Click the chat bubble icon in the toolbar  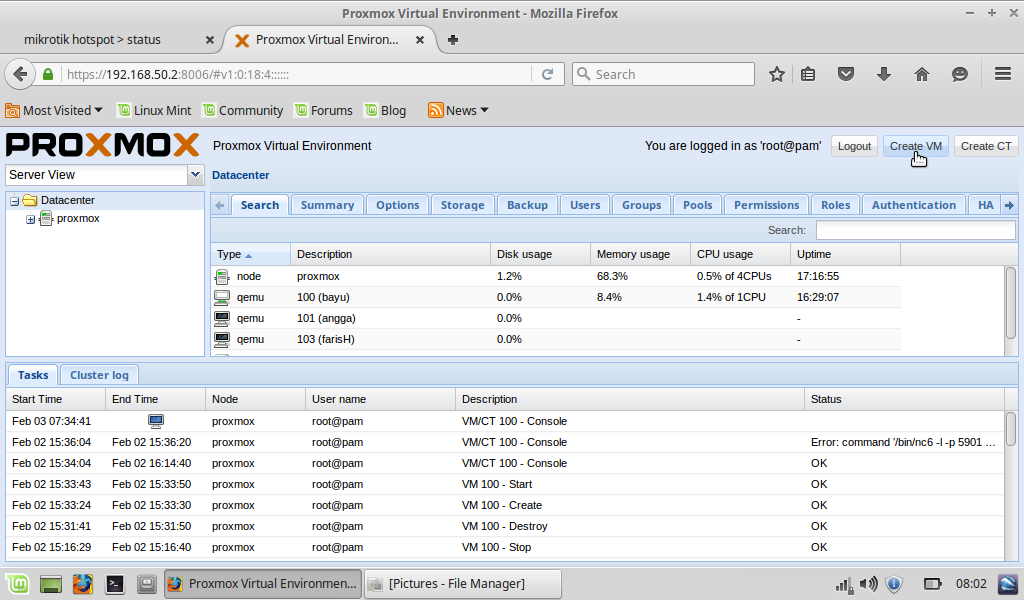tap(959, 74)
